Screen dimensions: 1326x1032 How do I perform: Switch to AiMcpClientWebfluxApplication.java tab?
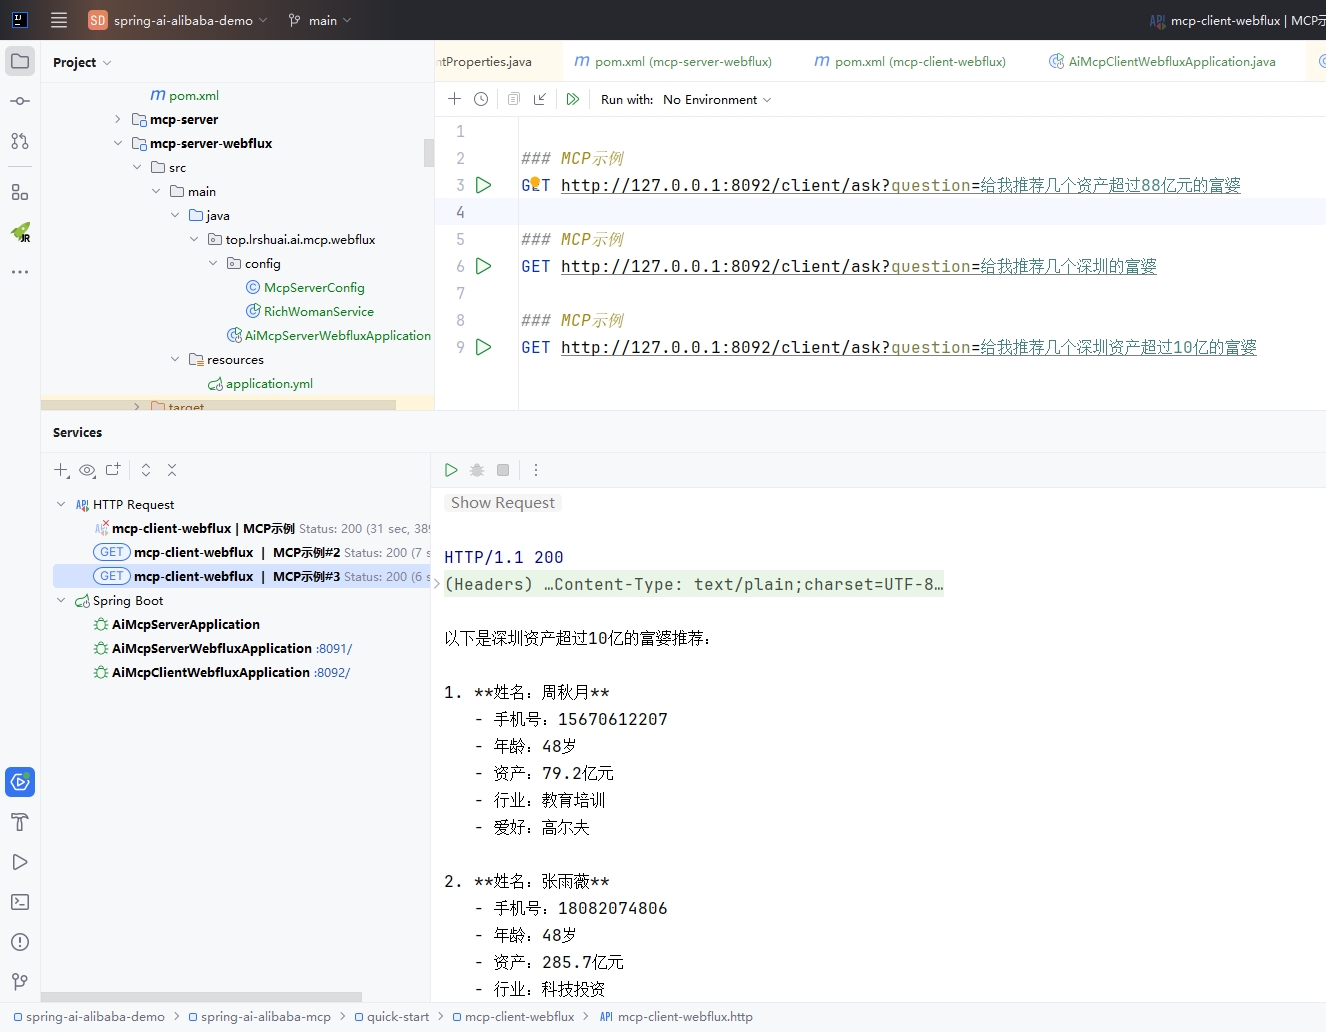(1171, 61)
